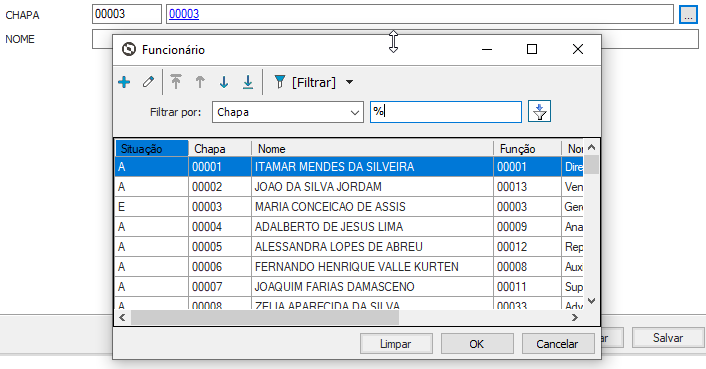
Task: Apply filter with funnel button beside input
Action: [539, 112]
